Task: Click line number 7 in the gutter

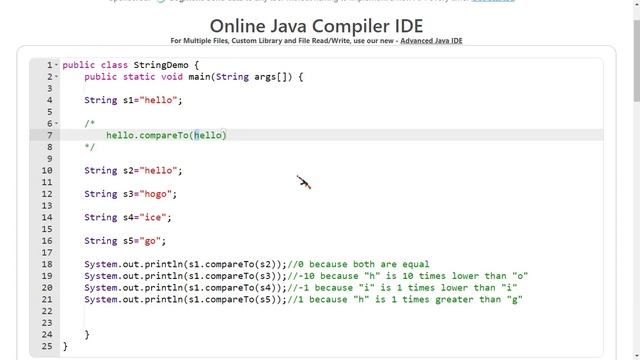Action: pos(49,135)
